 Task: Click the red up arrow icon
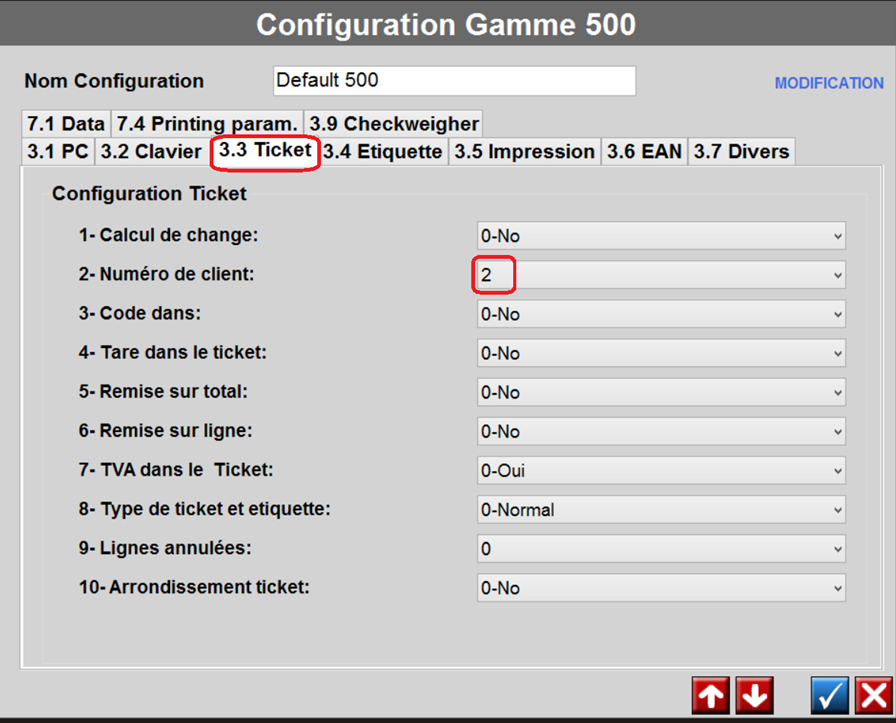(x=710, y=695)
